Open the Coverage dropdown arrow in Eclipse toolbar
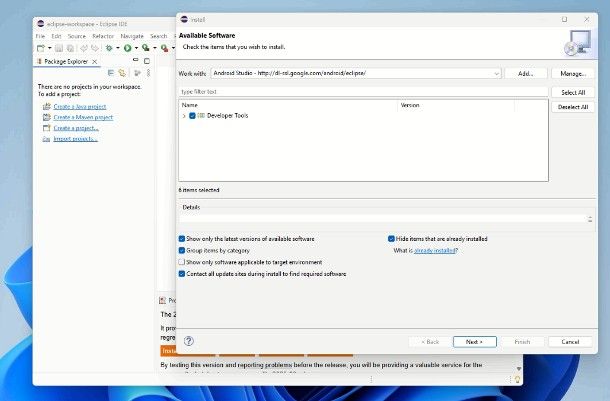The image size is (610, 401). [154, 48]
